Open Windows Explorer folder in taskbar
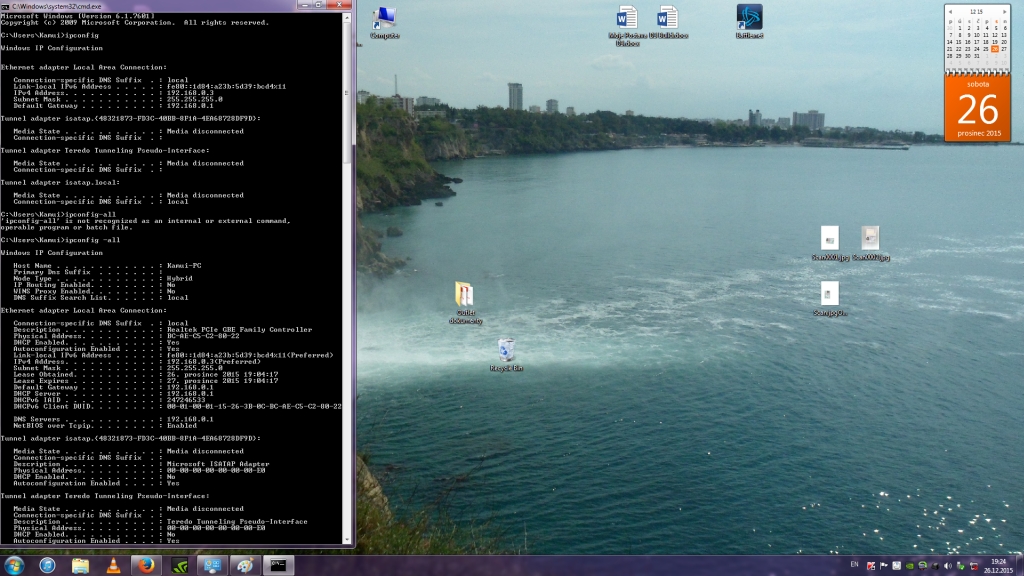This screenshot has height=576, width=1024. [x=80, y=565]
